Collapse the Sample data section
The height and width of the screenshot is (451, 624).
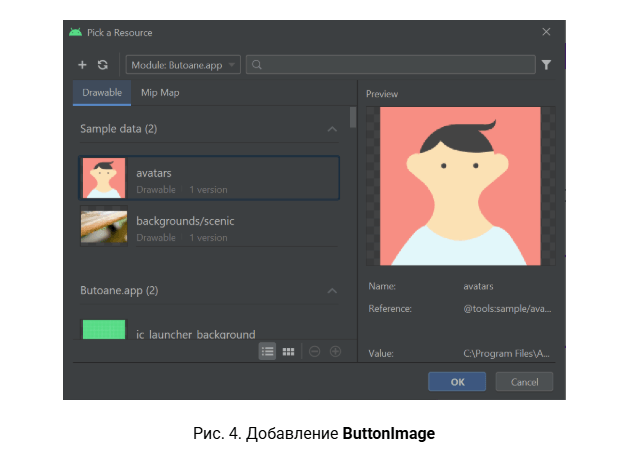(332, 129)
